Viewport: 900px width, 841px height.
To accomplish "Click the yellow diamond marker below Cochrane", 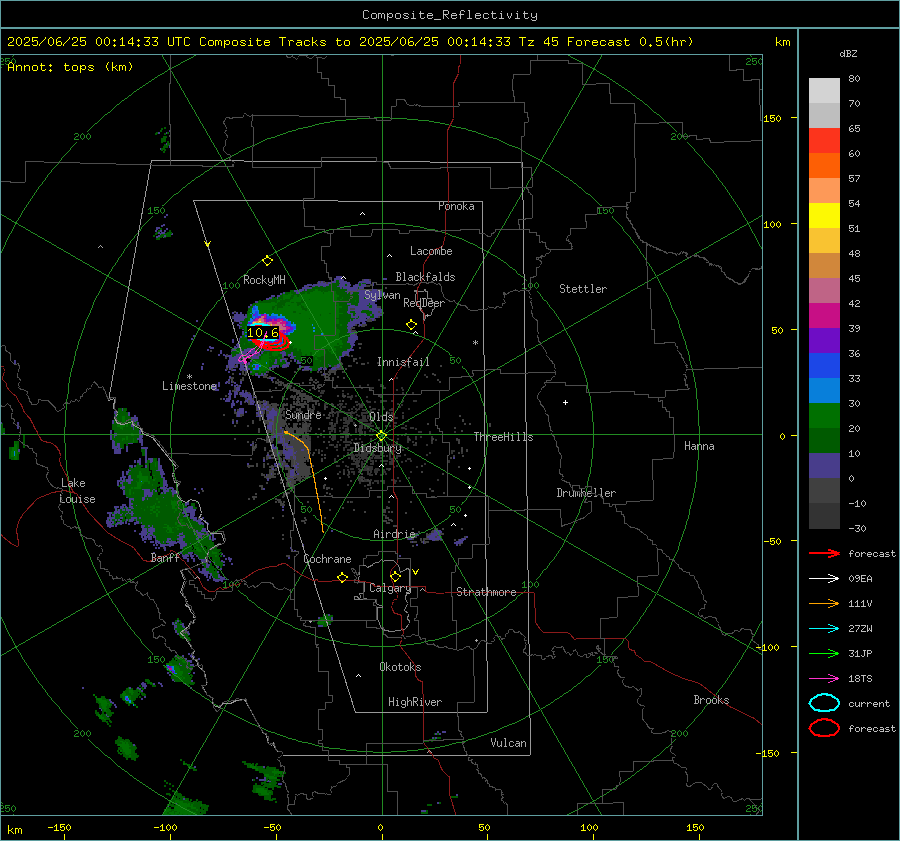I will 343,578.
